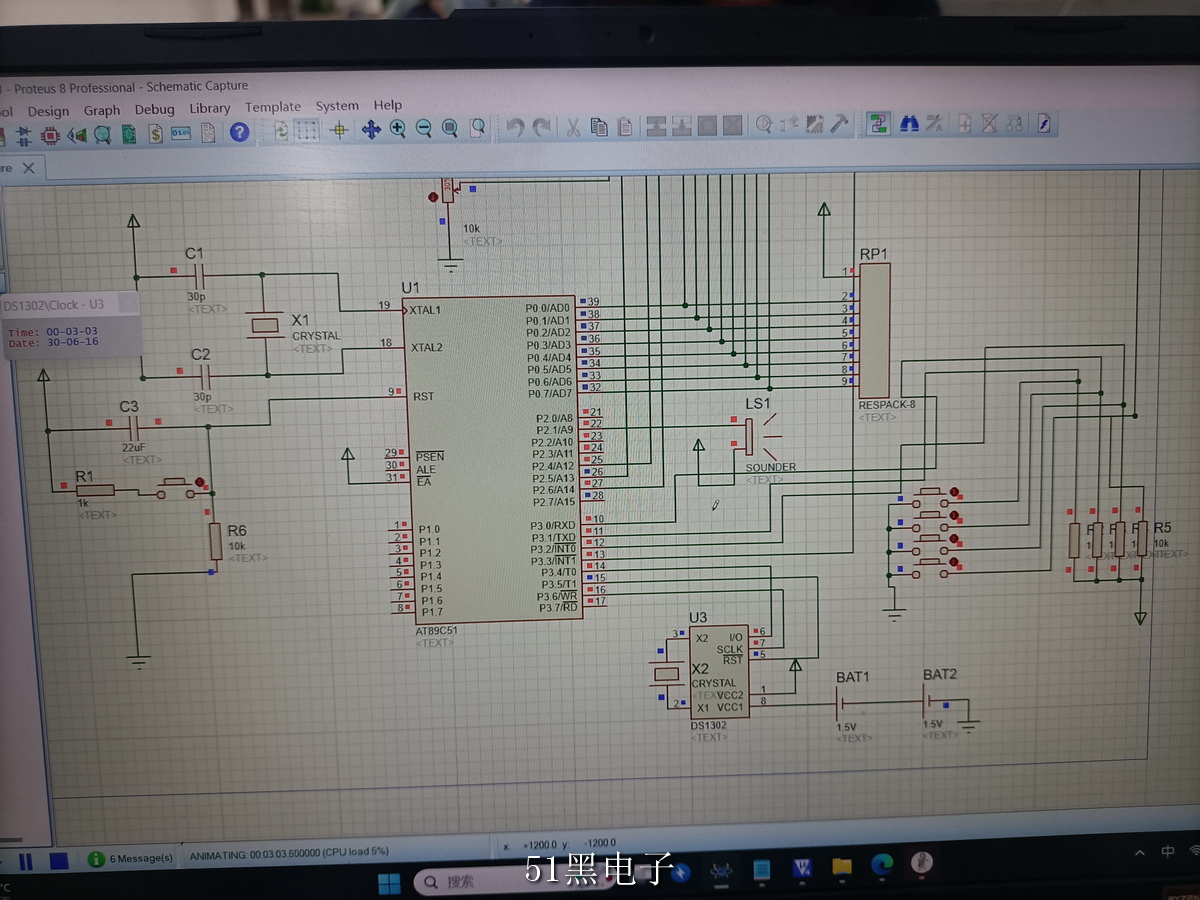The image size is (1200, 900).
Task: Stop the simulation
Action: pyautogui.click(x=59, y=860)
